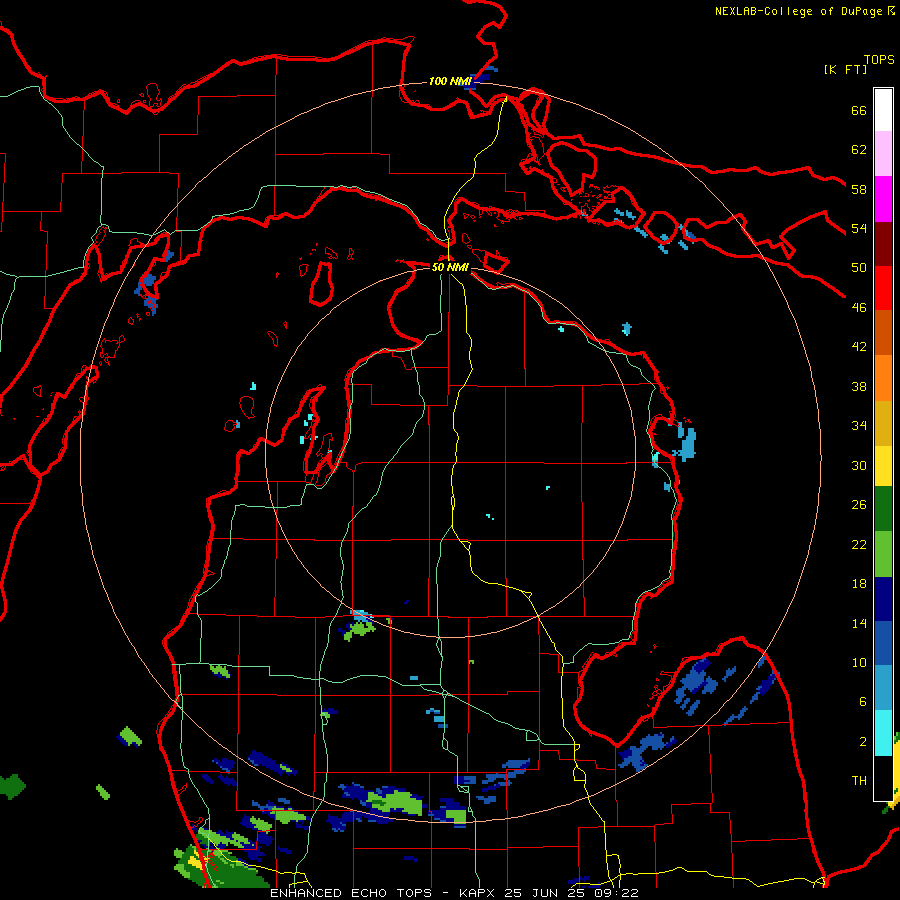Click the legend value 34

click(x=859, y=426)
